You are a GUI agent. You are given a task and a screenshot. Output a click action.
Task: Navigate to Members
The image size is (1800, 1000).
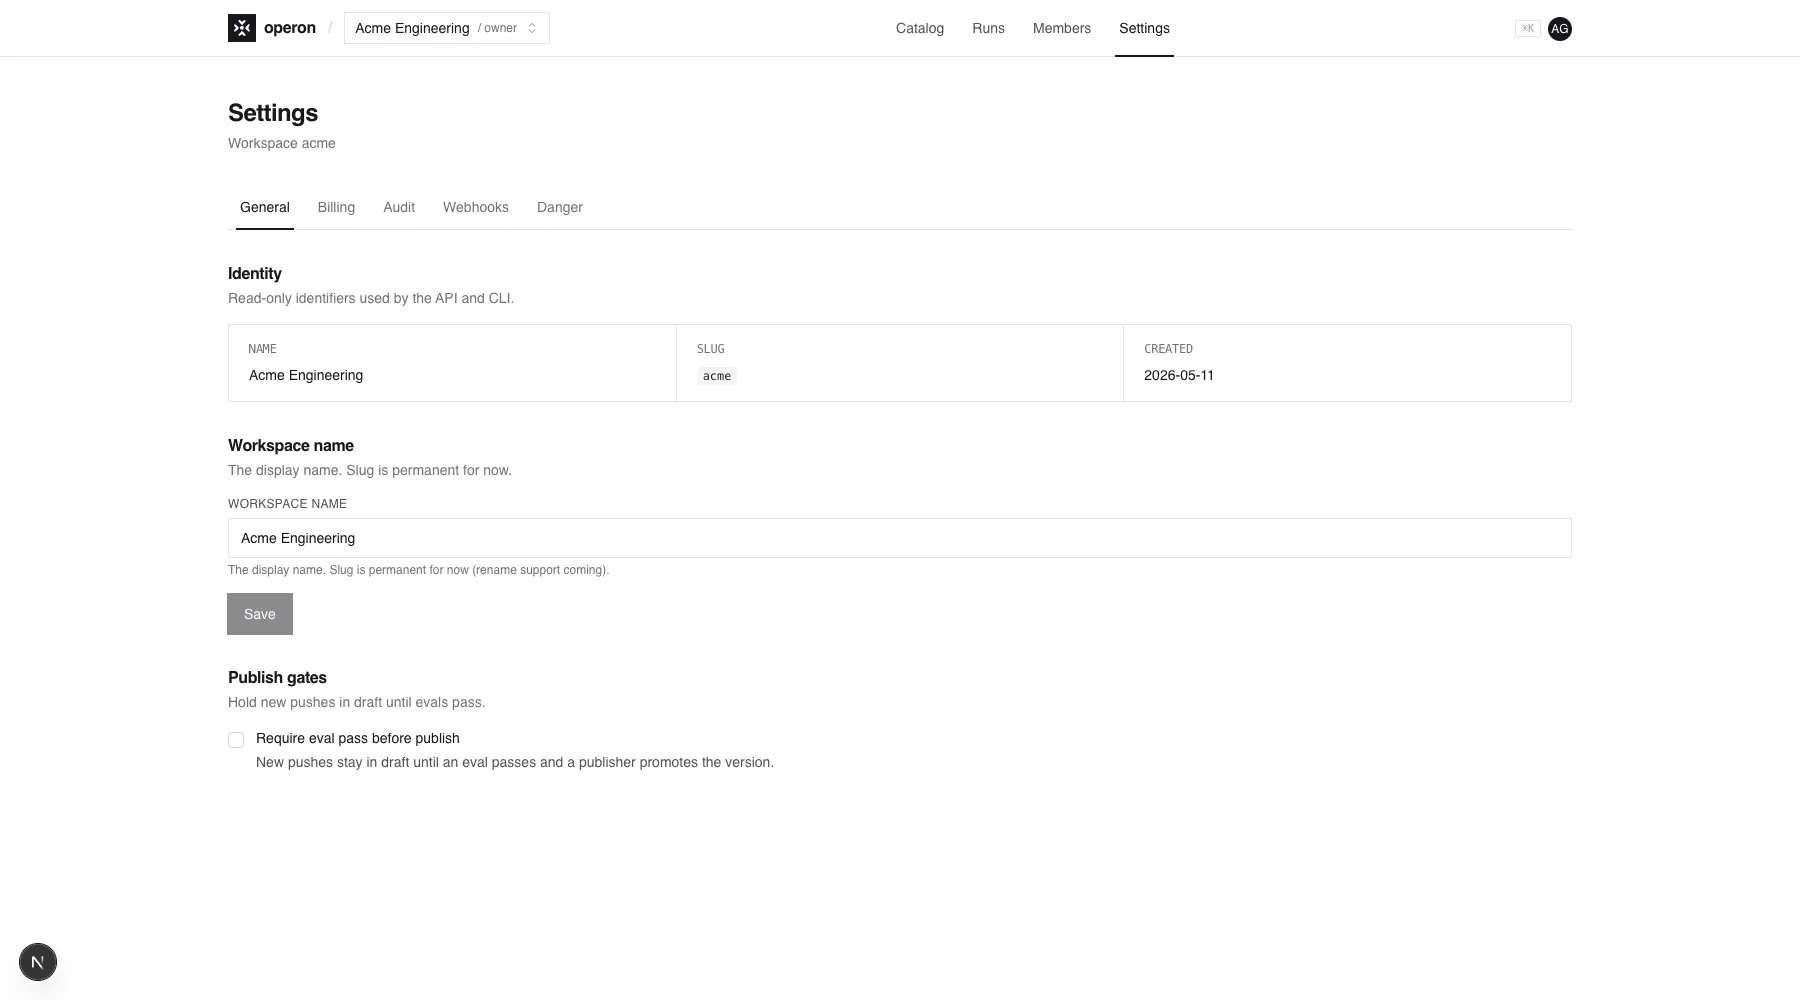pos(1062,28)
